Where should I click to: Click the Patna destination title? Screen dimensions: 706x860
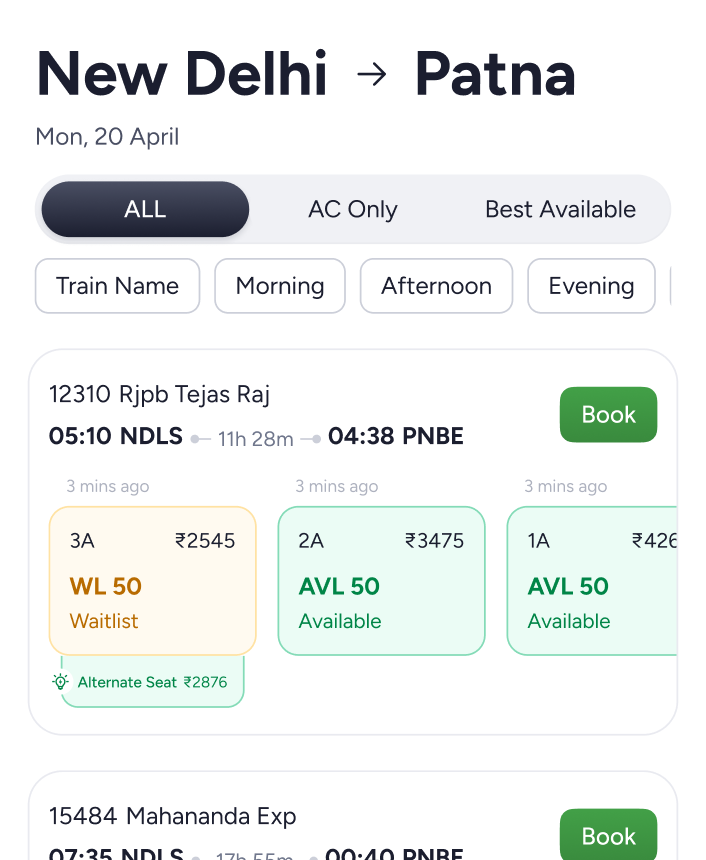(495, 74)
